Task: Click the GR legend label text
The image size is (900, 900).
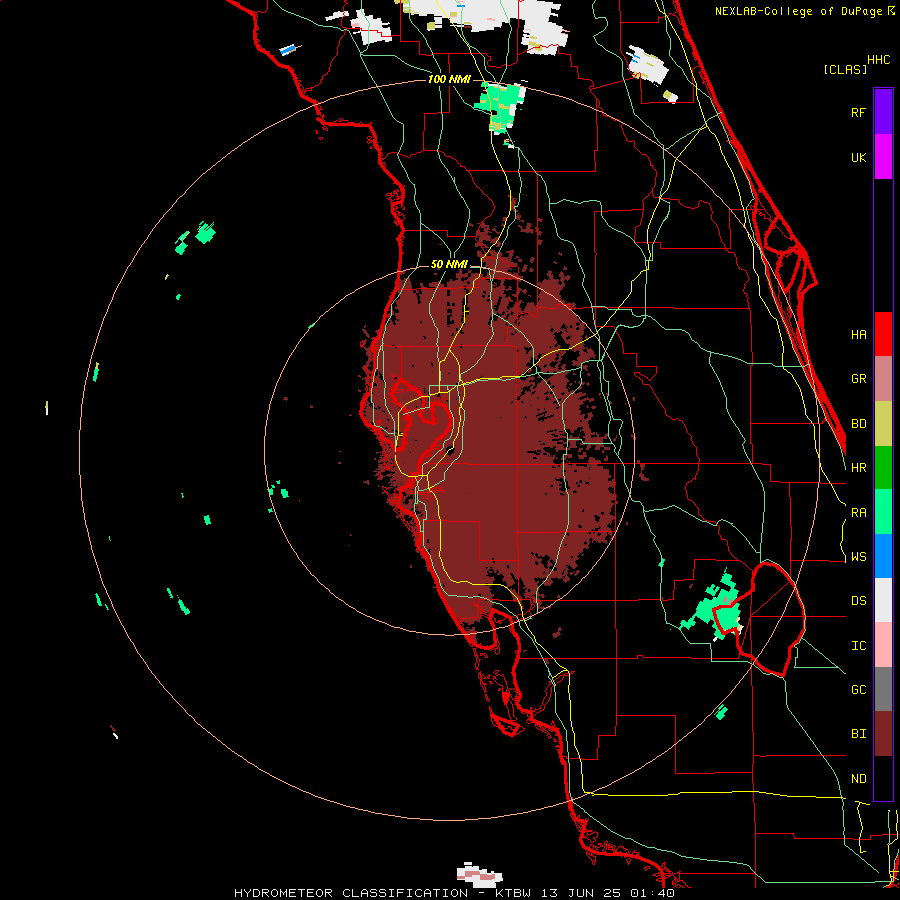Action: tap(858, 379)
